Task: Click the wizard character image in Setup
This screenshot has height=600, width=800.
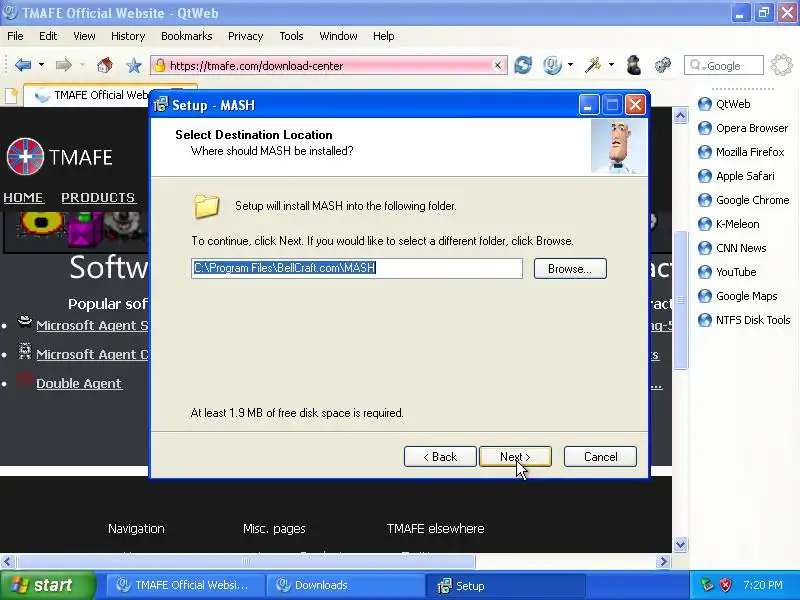Action: click(x=618, y=147)
